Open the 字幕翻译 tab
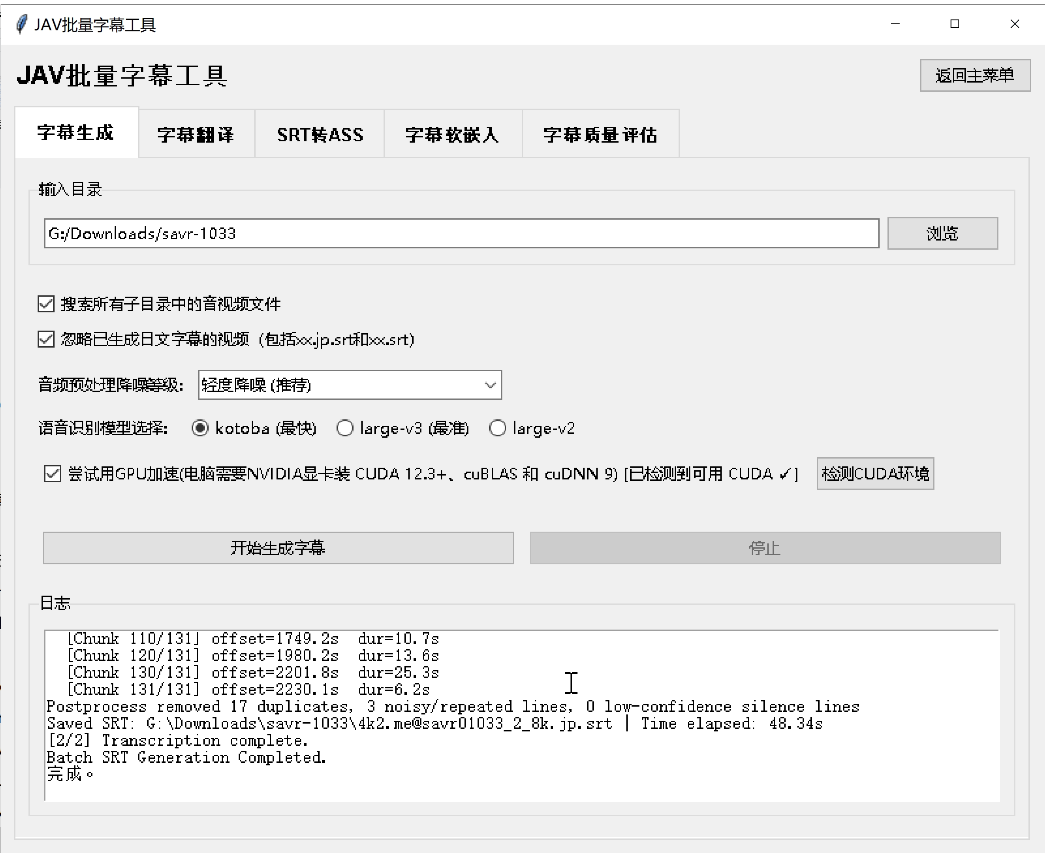Viewport: 1045px width, 853px height. [196, 135]
